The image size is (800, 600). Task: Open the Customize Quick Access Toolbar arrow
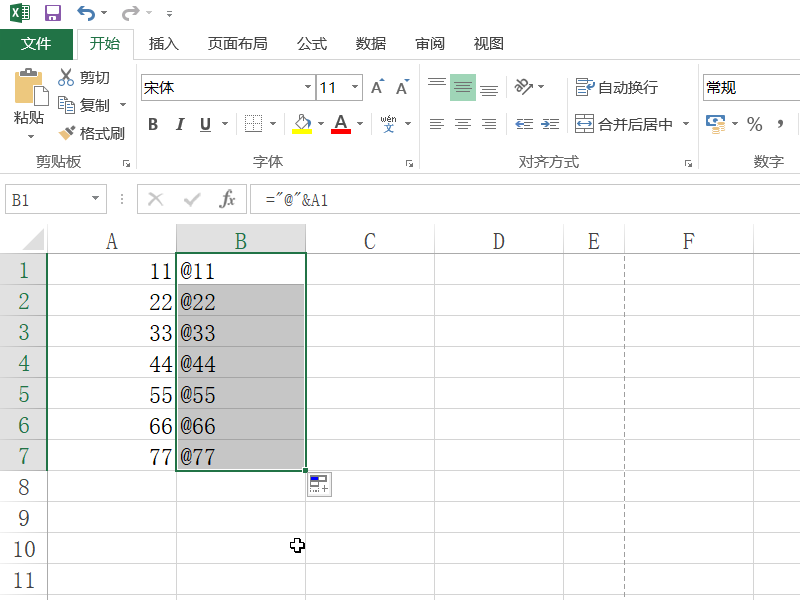(169, 14)
